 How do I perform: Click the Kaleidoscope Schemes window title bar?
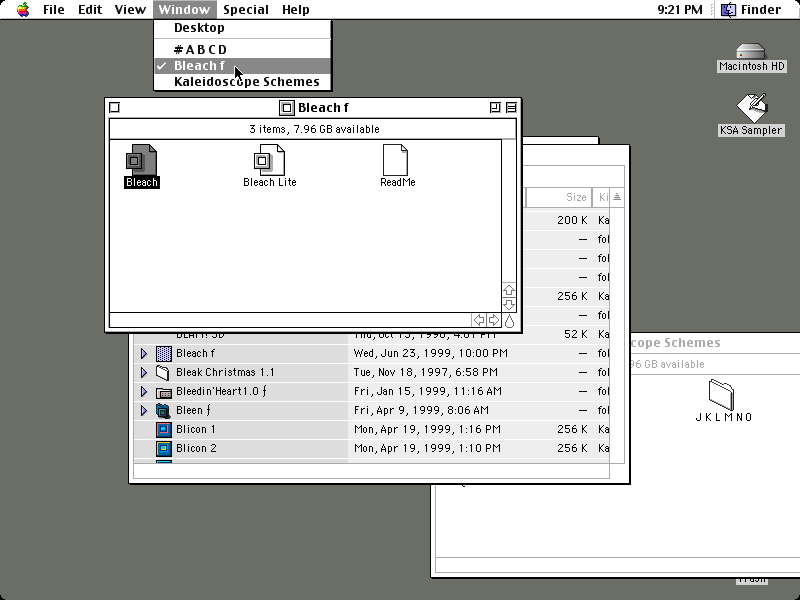715,343
